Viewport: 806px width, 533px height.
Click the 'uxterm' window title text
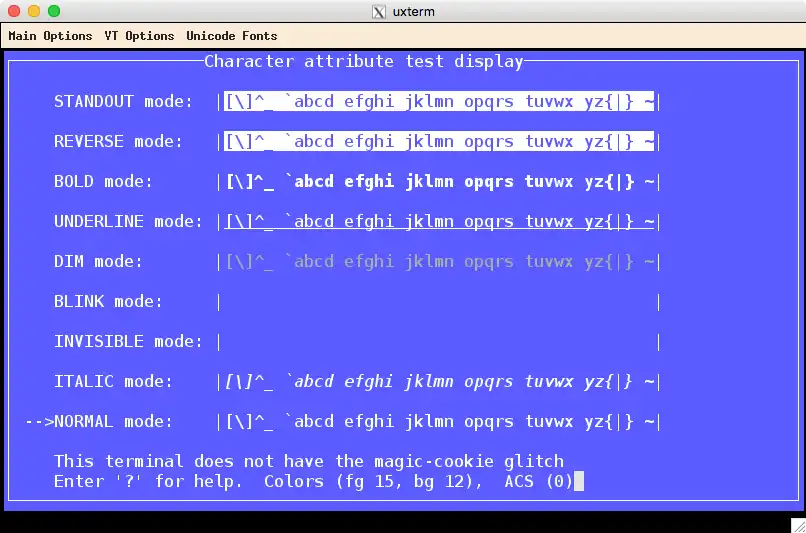[x=414, y=12]
